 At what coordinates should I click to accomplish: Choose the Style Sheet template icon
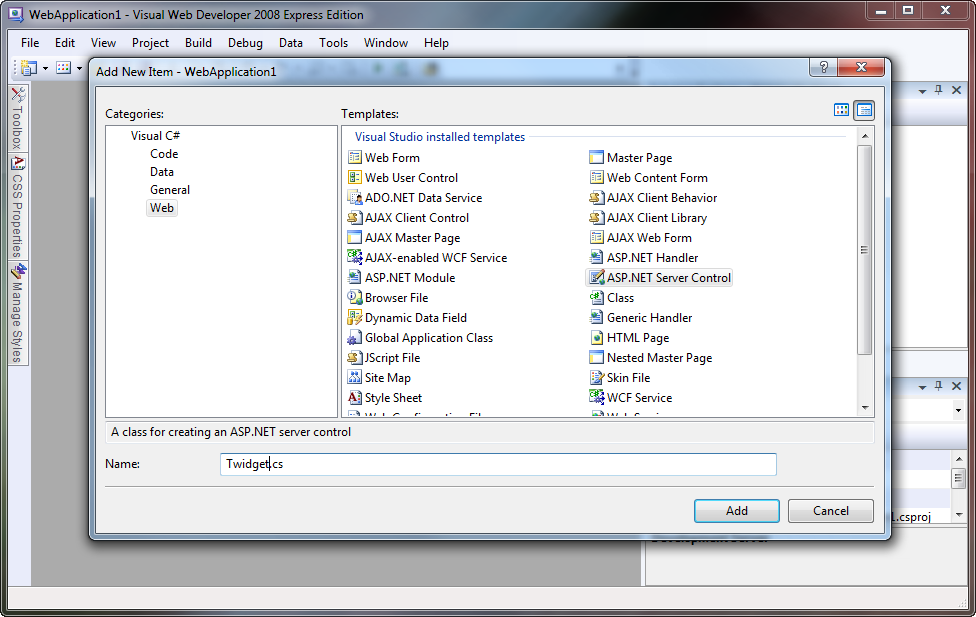pyautogui.click(x=355, y=397)
